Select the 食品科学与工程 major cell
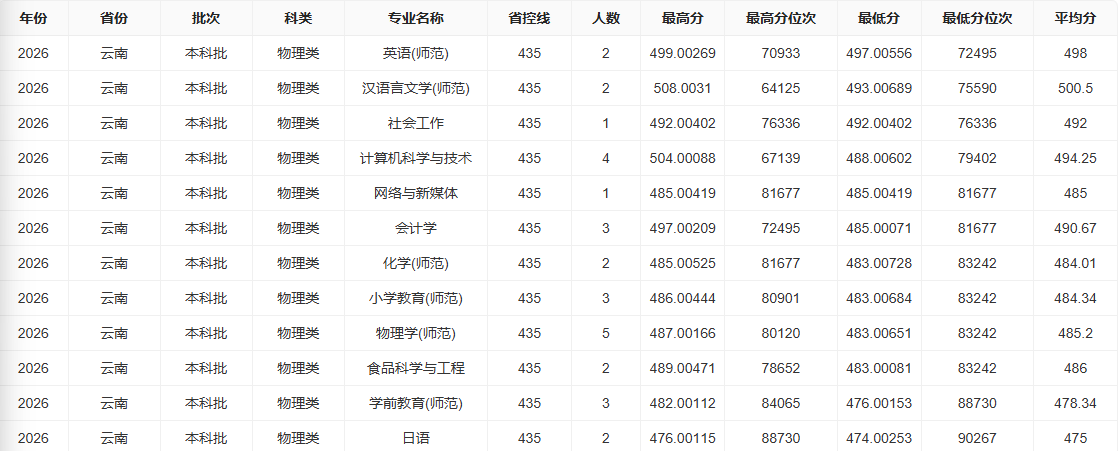Screen dimensions: 1118x451 [x=416, y=368]
